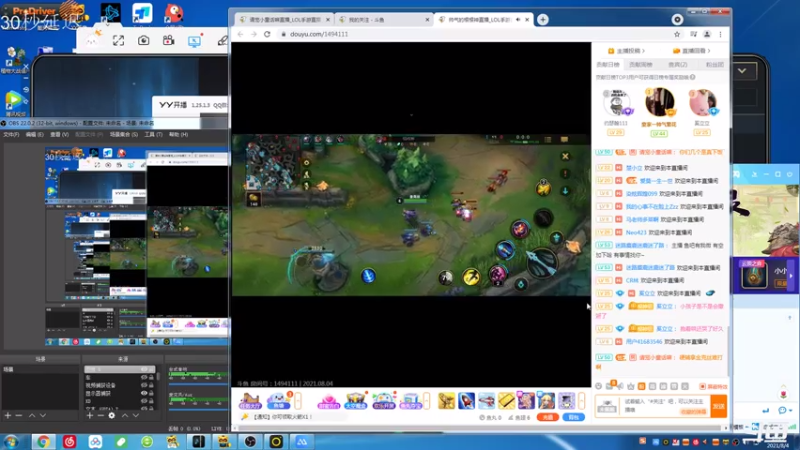
Task: Toggle eye icon on selected top source
Action: tap(144, 369)
